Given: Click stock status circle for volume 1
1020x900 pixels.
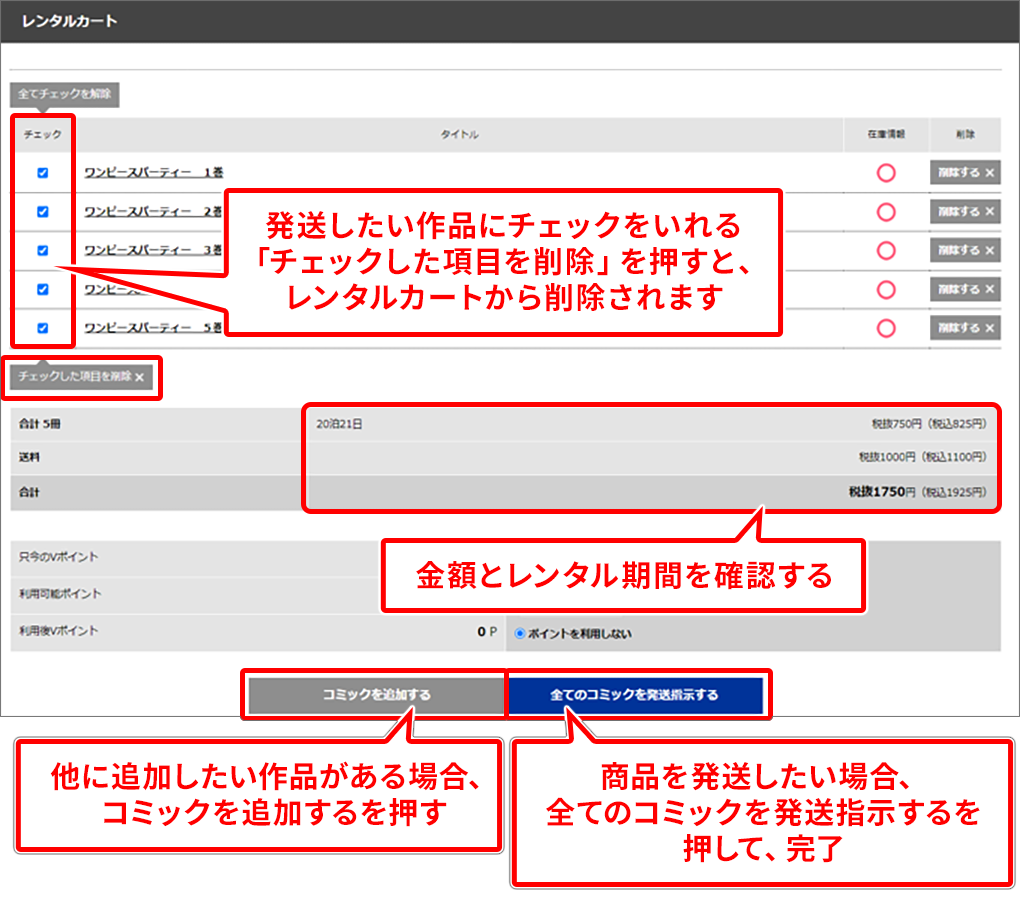Looking at the screenshot, I should 885,173.
